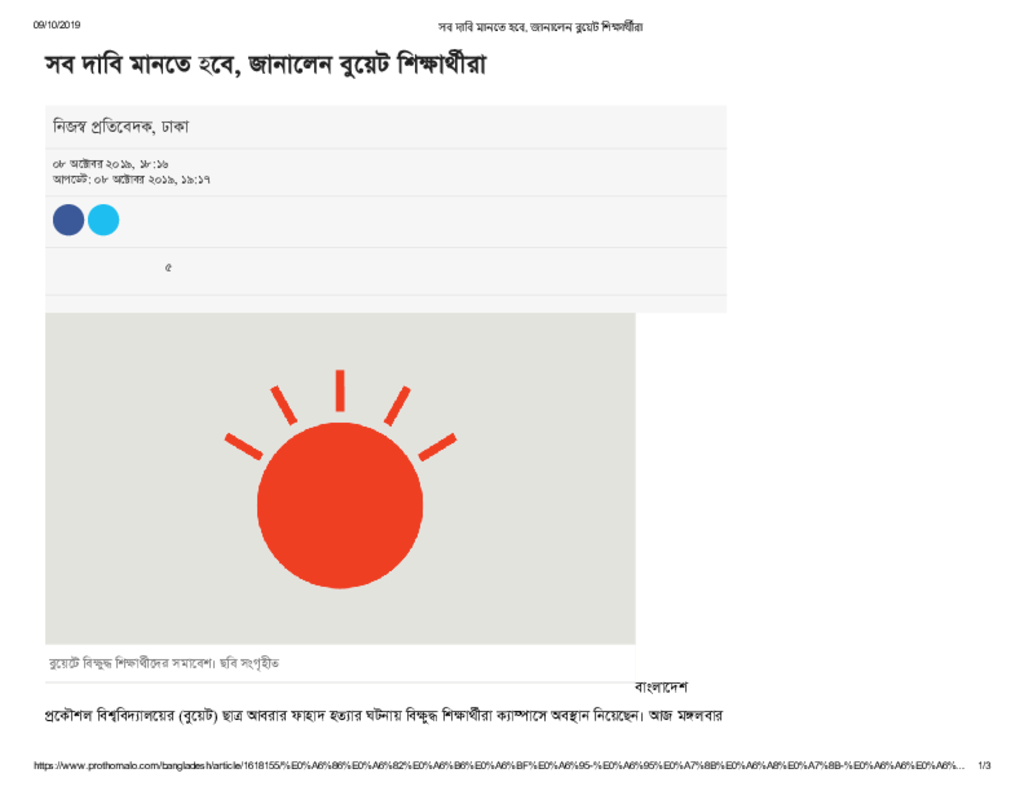Screen dimensions: 1024x791
Task: Click the author line নিজস্ব প্রতিবেদক, ঢাকা
Action: [121, 126]
